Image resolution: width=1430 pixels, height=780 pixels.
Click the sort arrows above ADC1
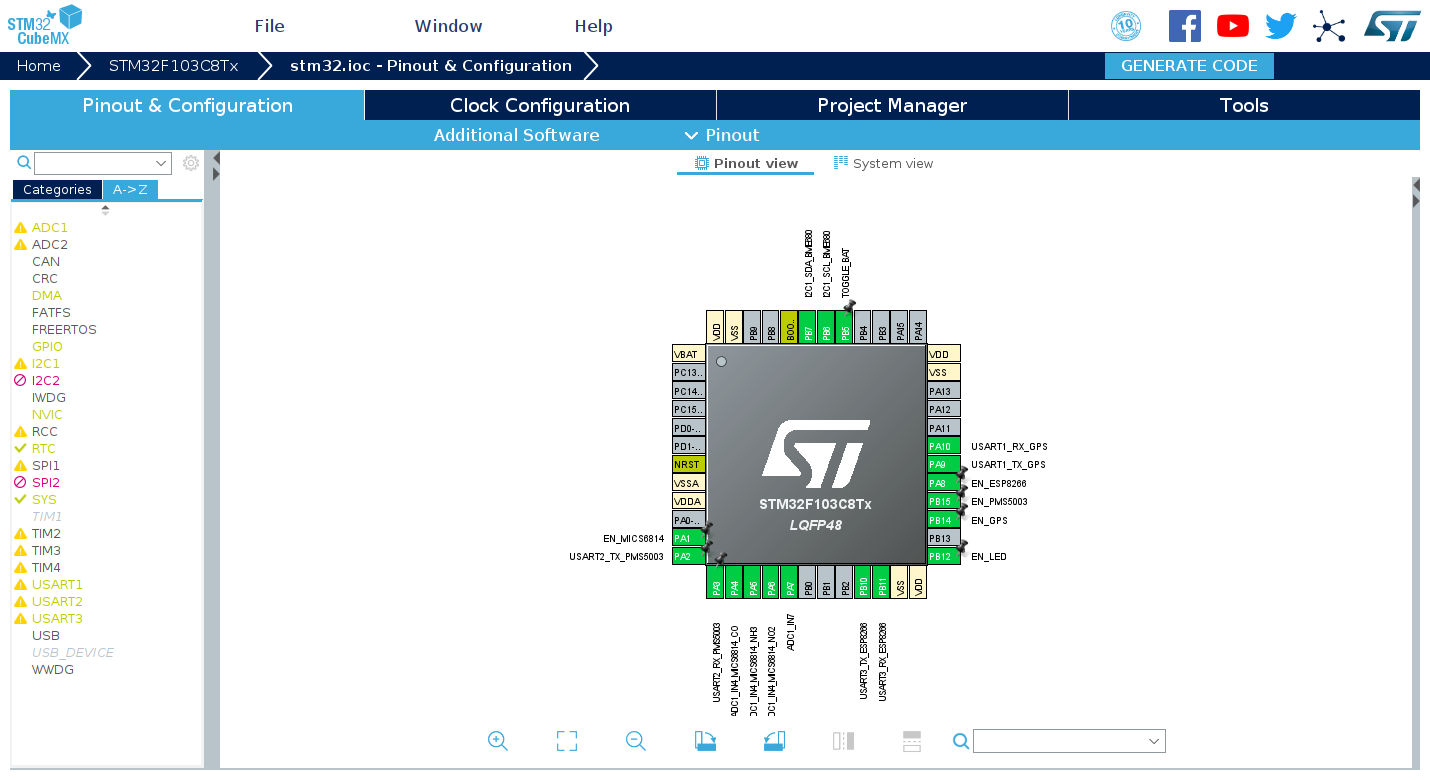click(x=106, y=210)
